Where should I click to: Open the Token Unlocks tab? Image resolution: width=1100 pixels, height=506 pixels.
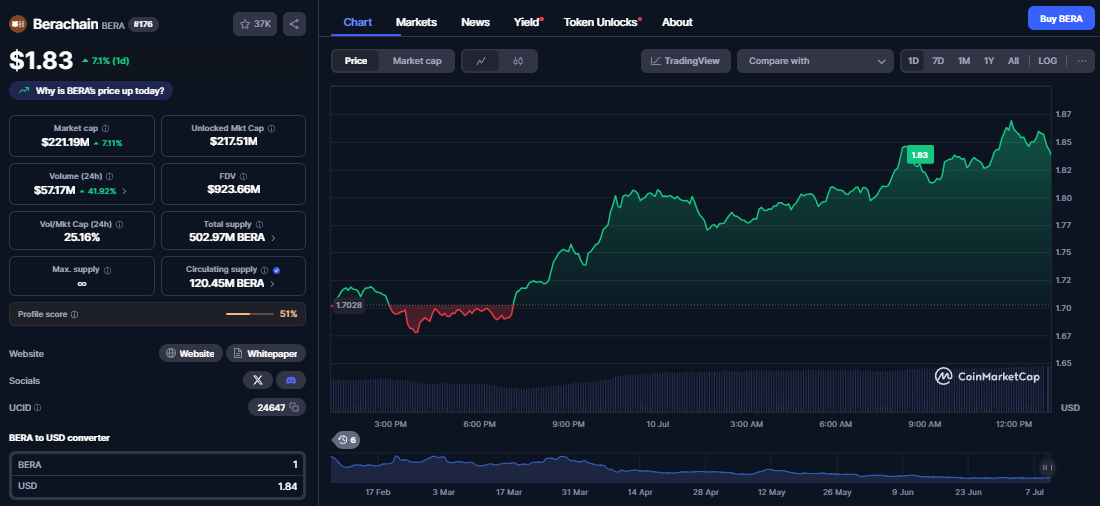[603, 22]
